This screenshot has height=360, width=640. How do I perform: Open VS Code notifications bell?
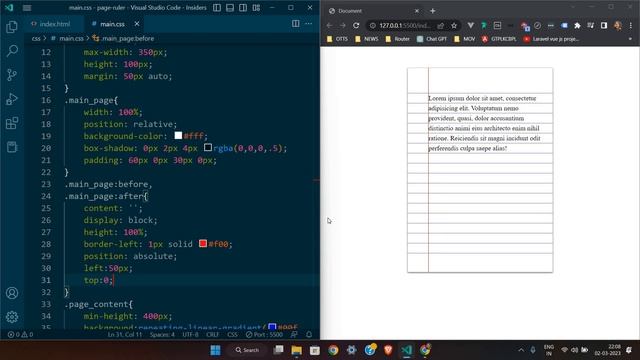pos(309,335)
